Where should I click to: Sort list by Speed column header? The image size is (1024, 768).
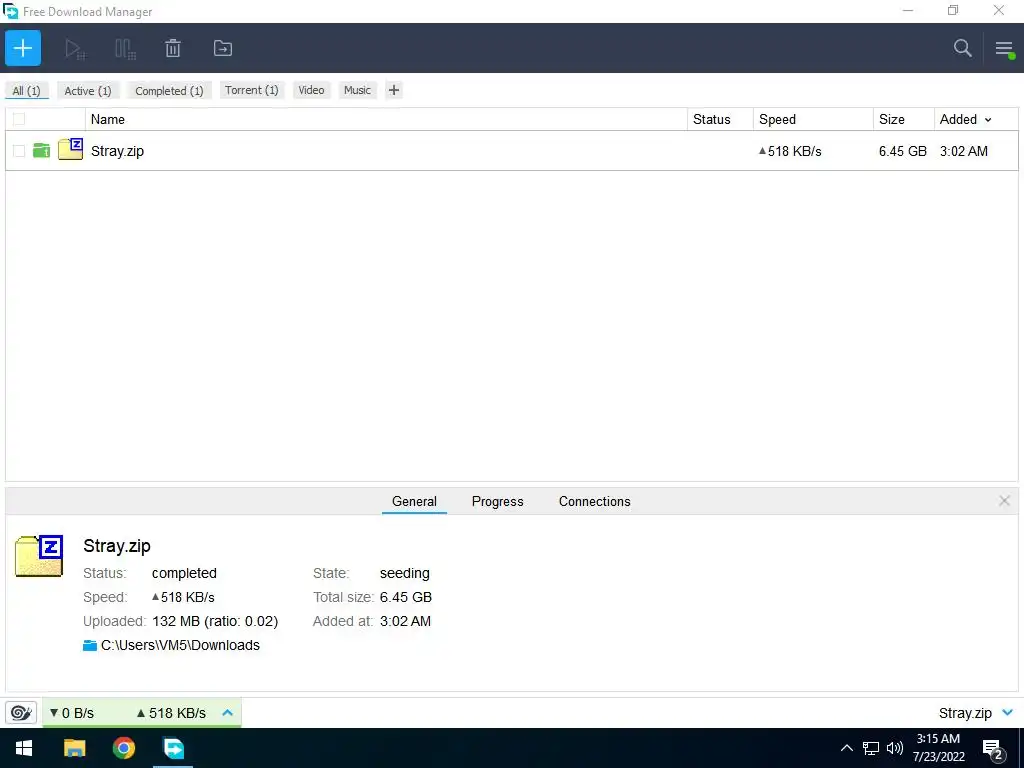point(813,120)
